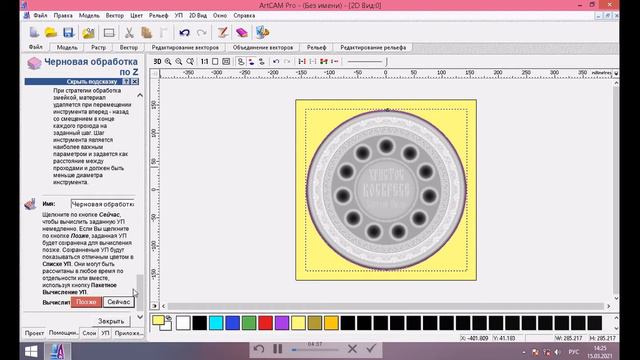The height and width of the screenshot is (360, 640).
Task: Pick the red colour swatch
Action: point(265,323)
